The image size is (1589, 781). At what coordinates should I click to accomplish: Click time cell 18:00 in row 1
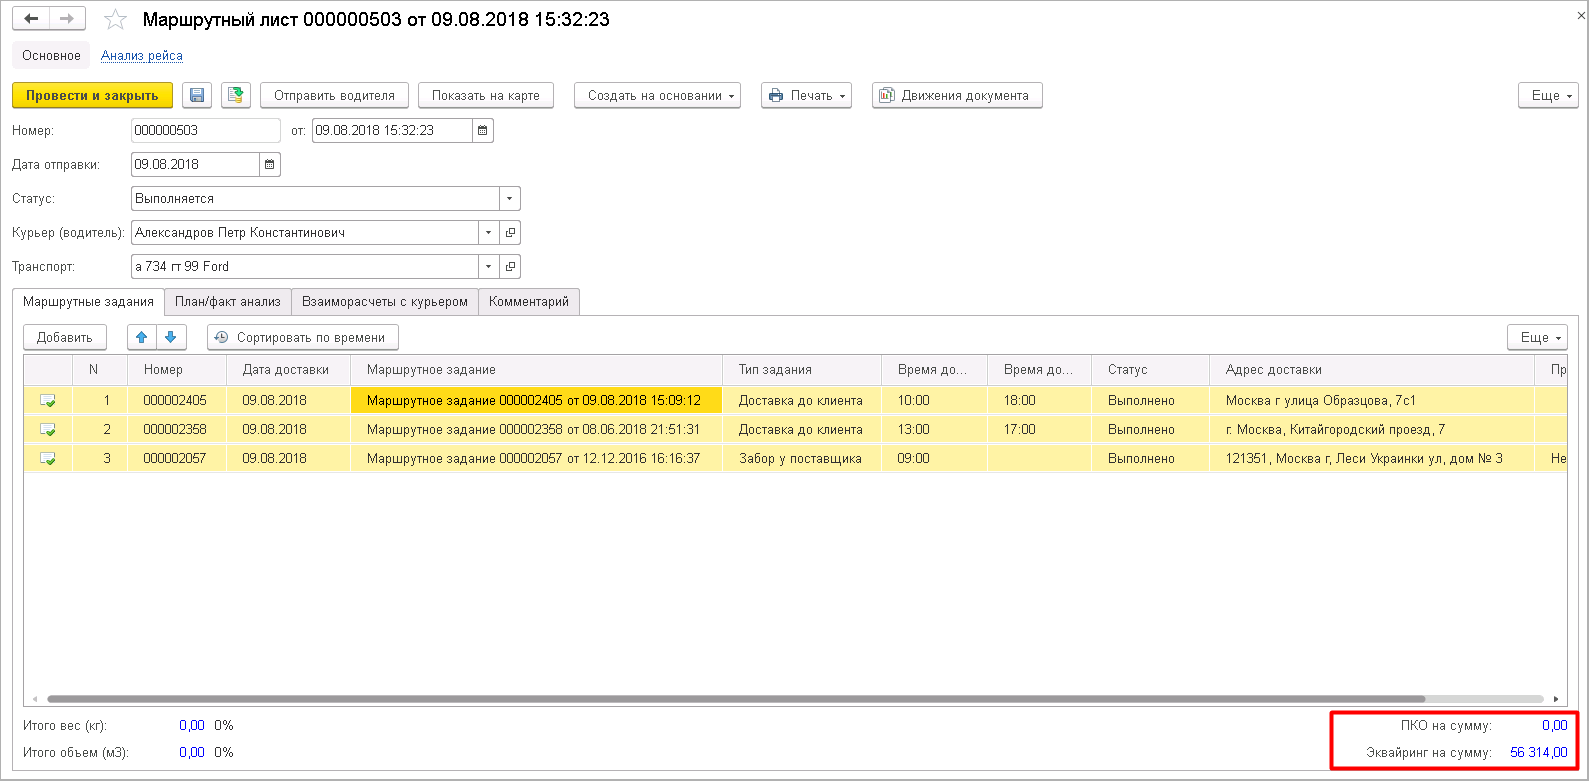1039,400
